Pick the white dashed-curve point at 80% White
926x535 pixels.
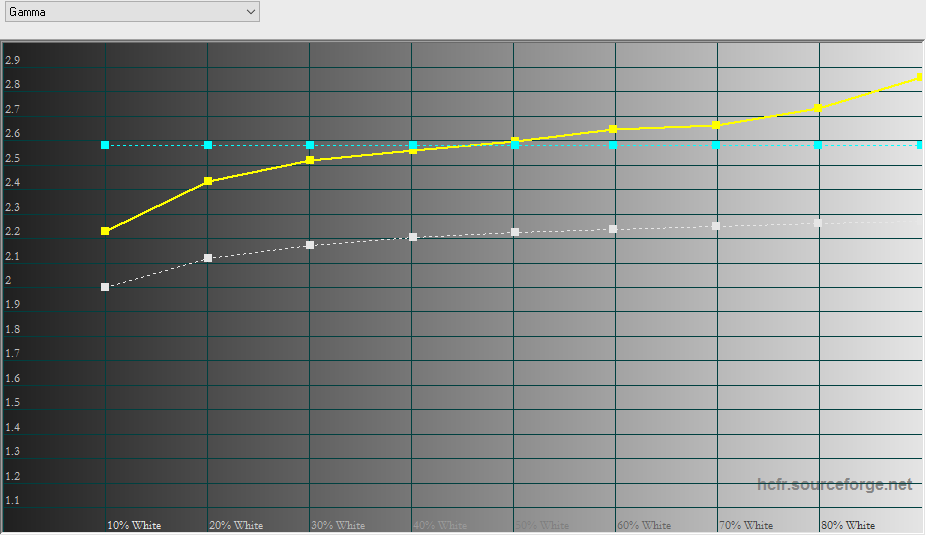(x=818, y=223)
